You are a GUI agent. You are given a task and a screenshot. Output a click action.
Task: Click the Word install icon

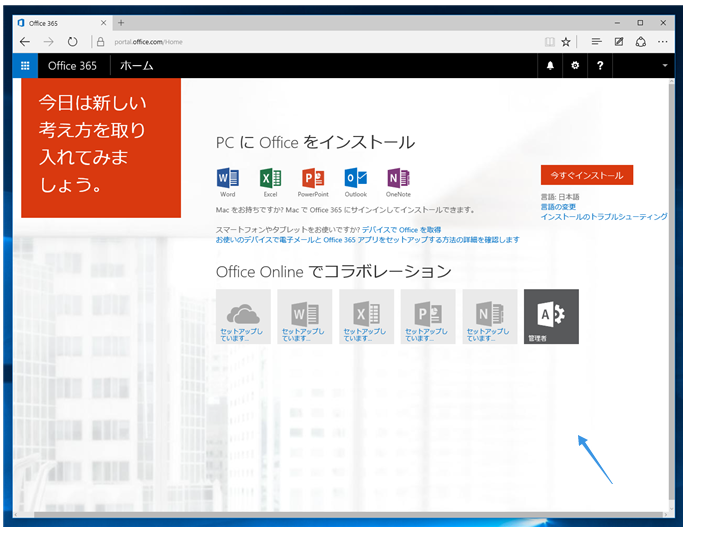tap(228, 182)
